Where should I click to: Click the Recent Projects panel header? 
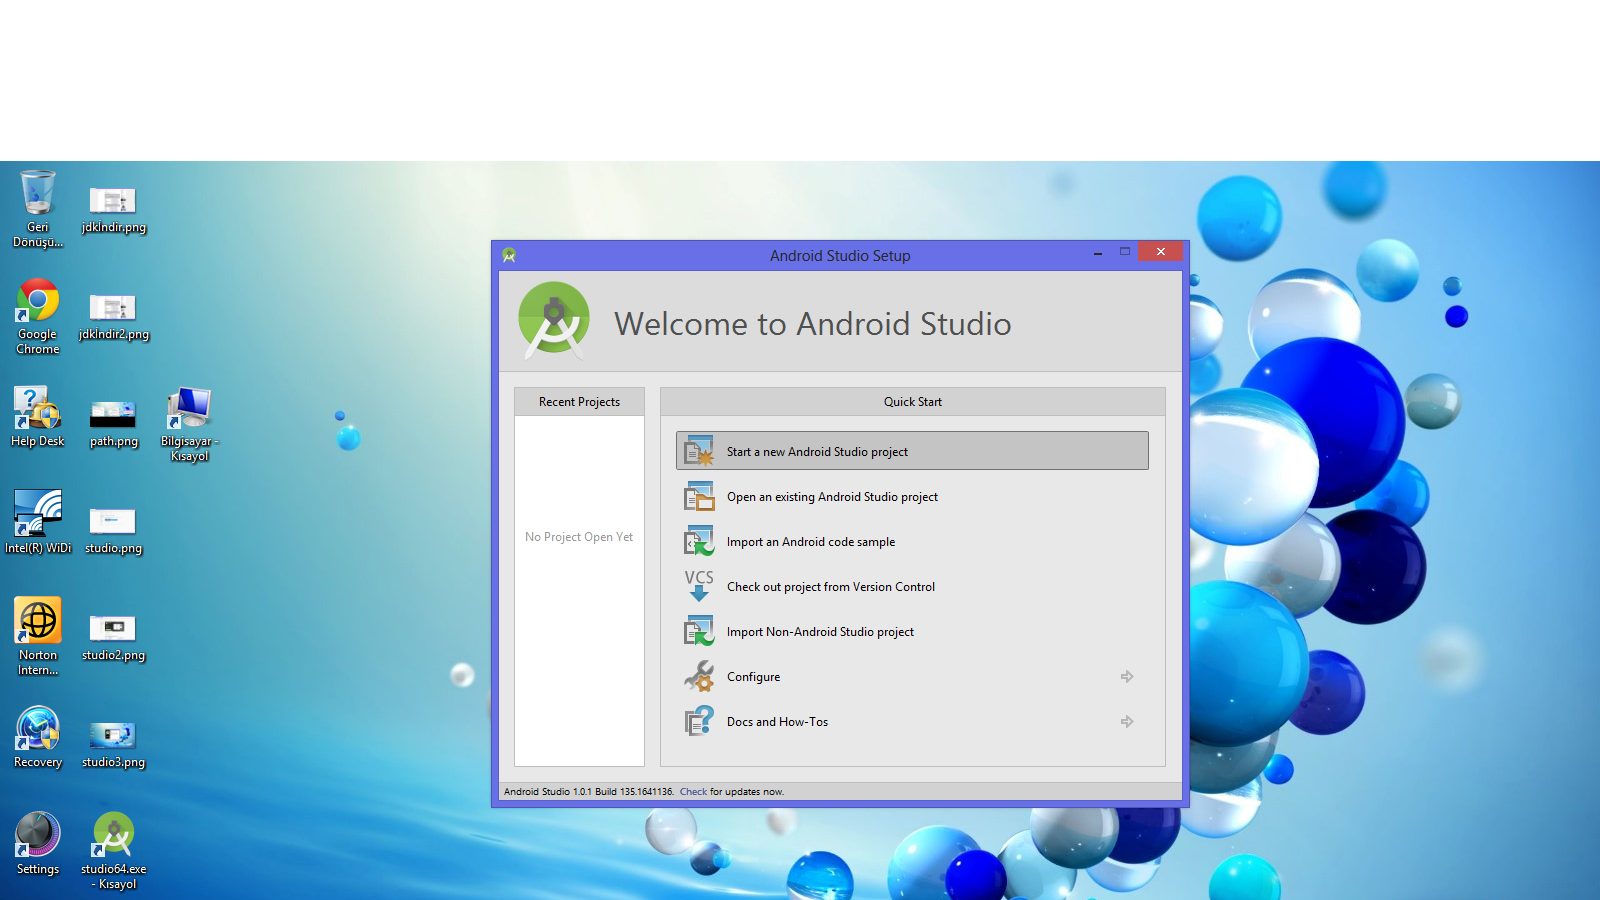(x=579, y=402)
